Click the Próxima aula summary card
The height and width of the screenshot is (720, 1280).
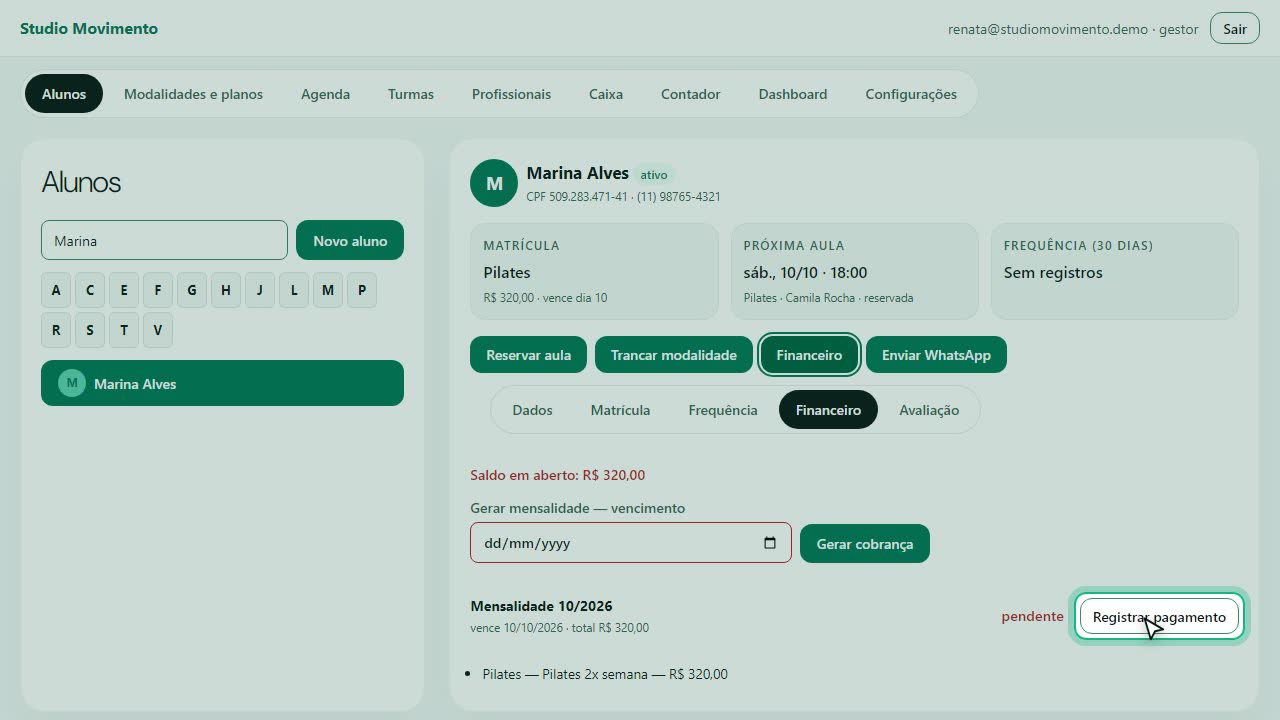pos(854,271)
